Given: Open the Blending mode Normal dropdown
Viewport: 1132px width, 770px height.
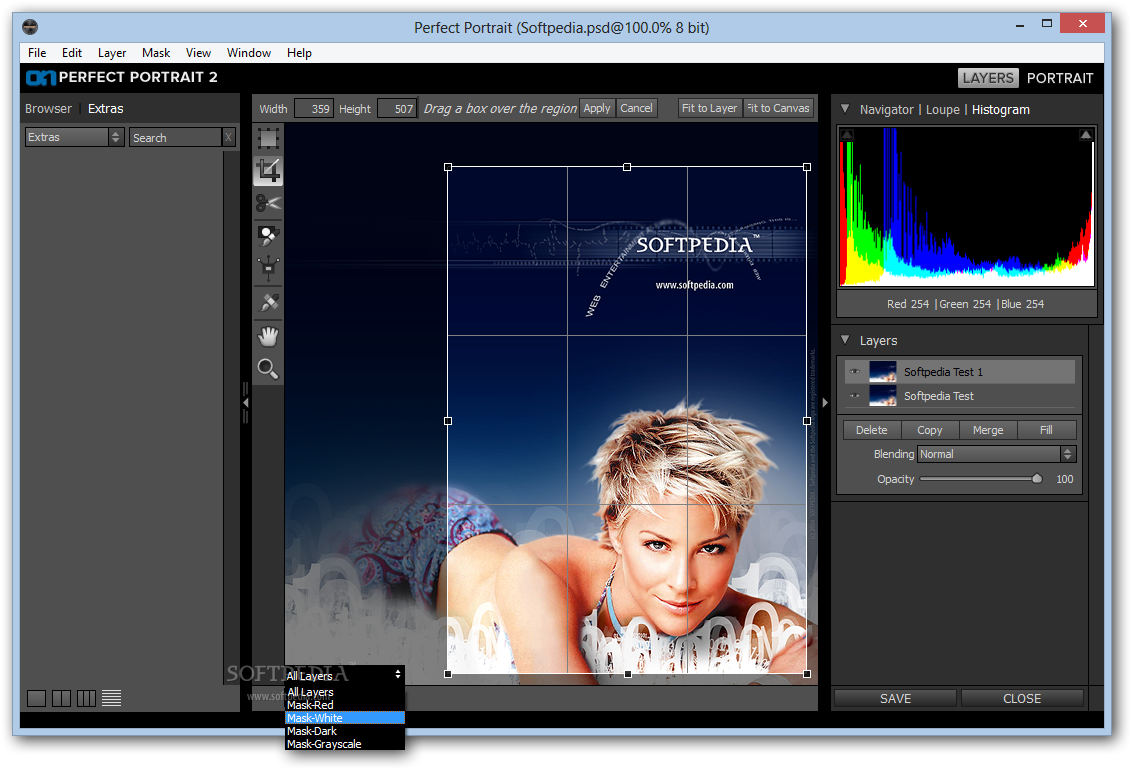Looking at the screenshot, I should point(996,454).
